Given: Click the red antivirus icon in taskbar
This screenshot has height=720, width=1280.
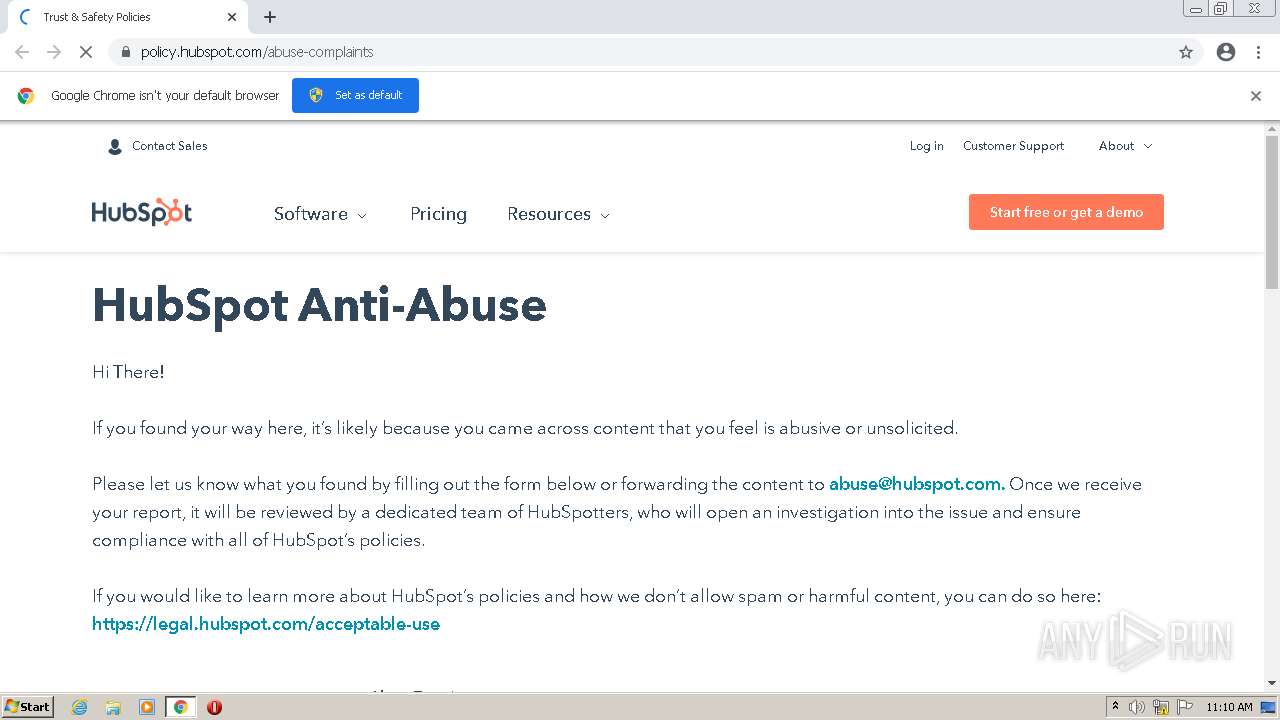Looking at the screenshot, I should point(214,707).
